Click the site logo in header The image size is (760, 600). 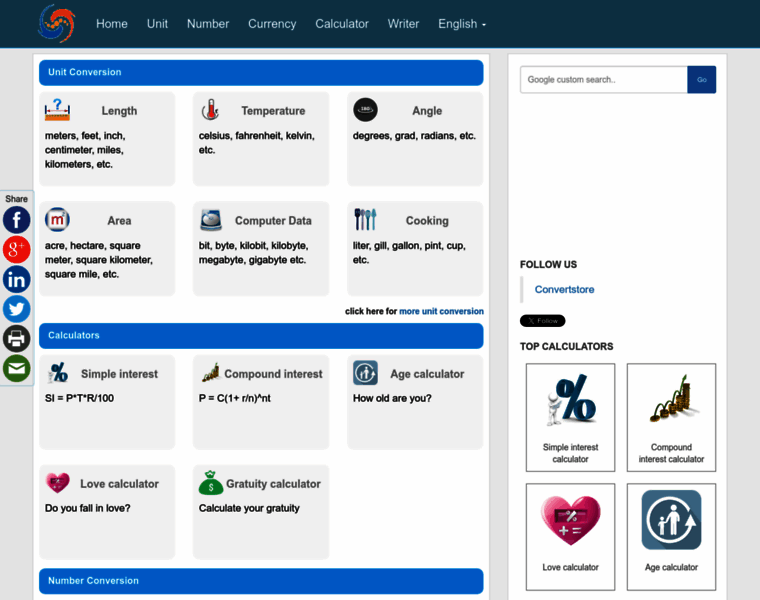(56, 24)
